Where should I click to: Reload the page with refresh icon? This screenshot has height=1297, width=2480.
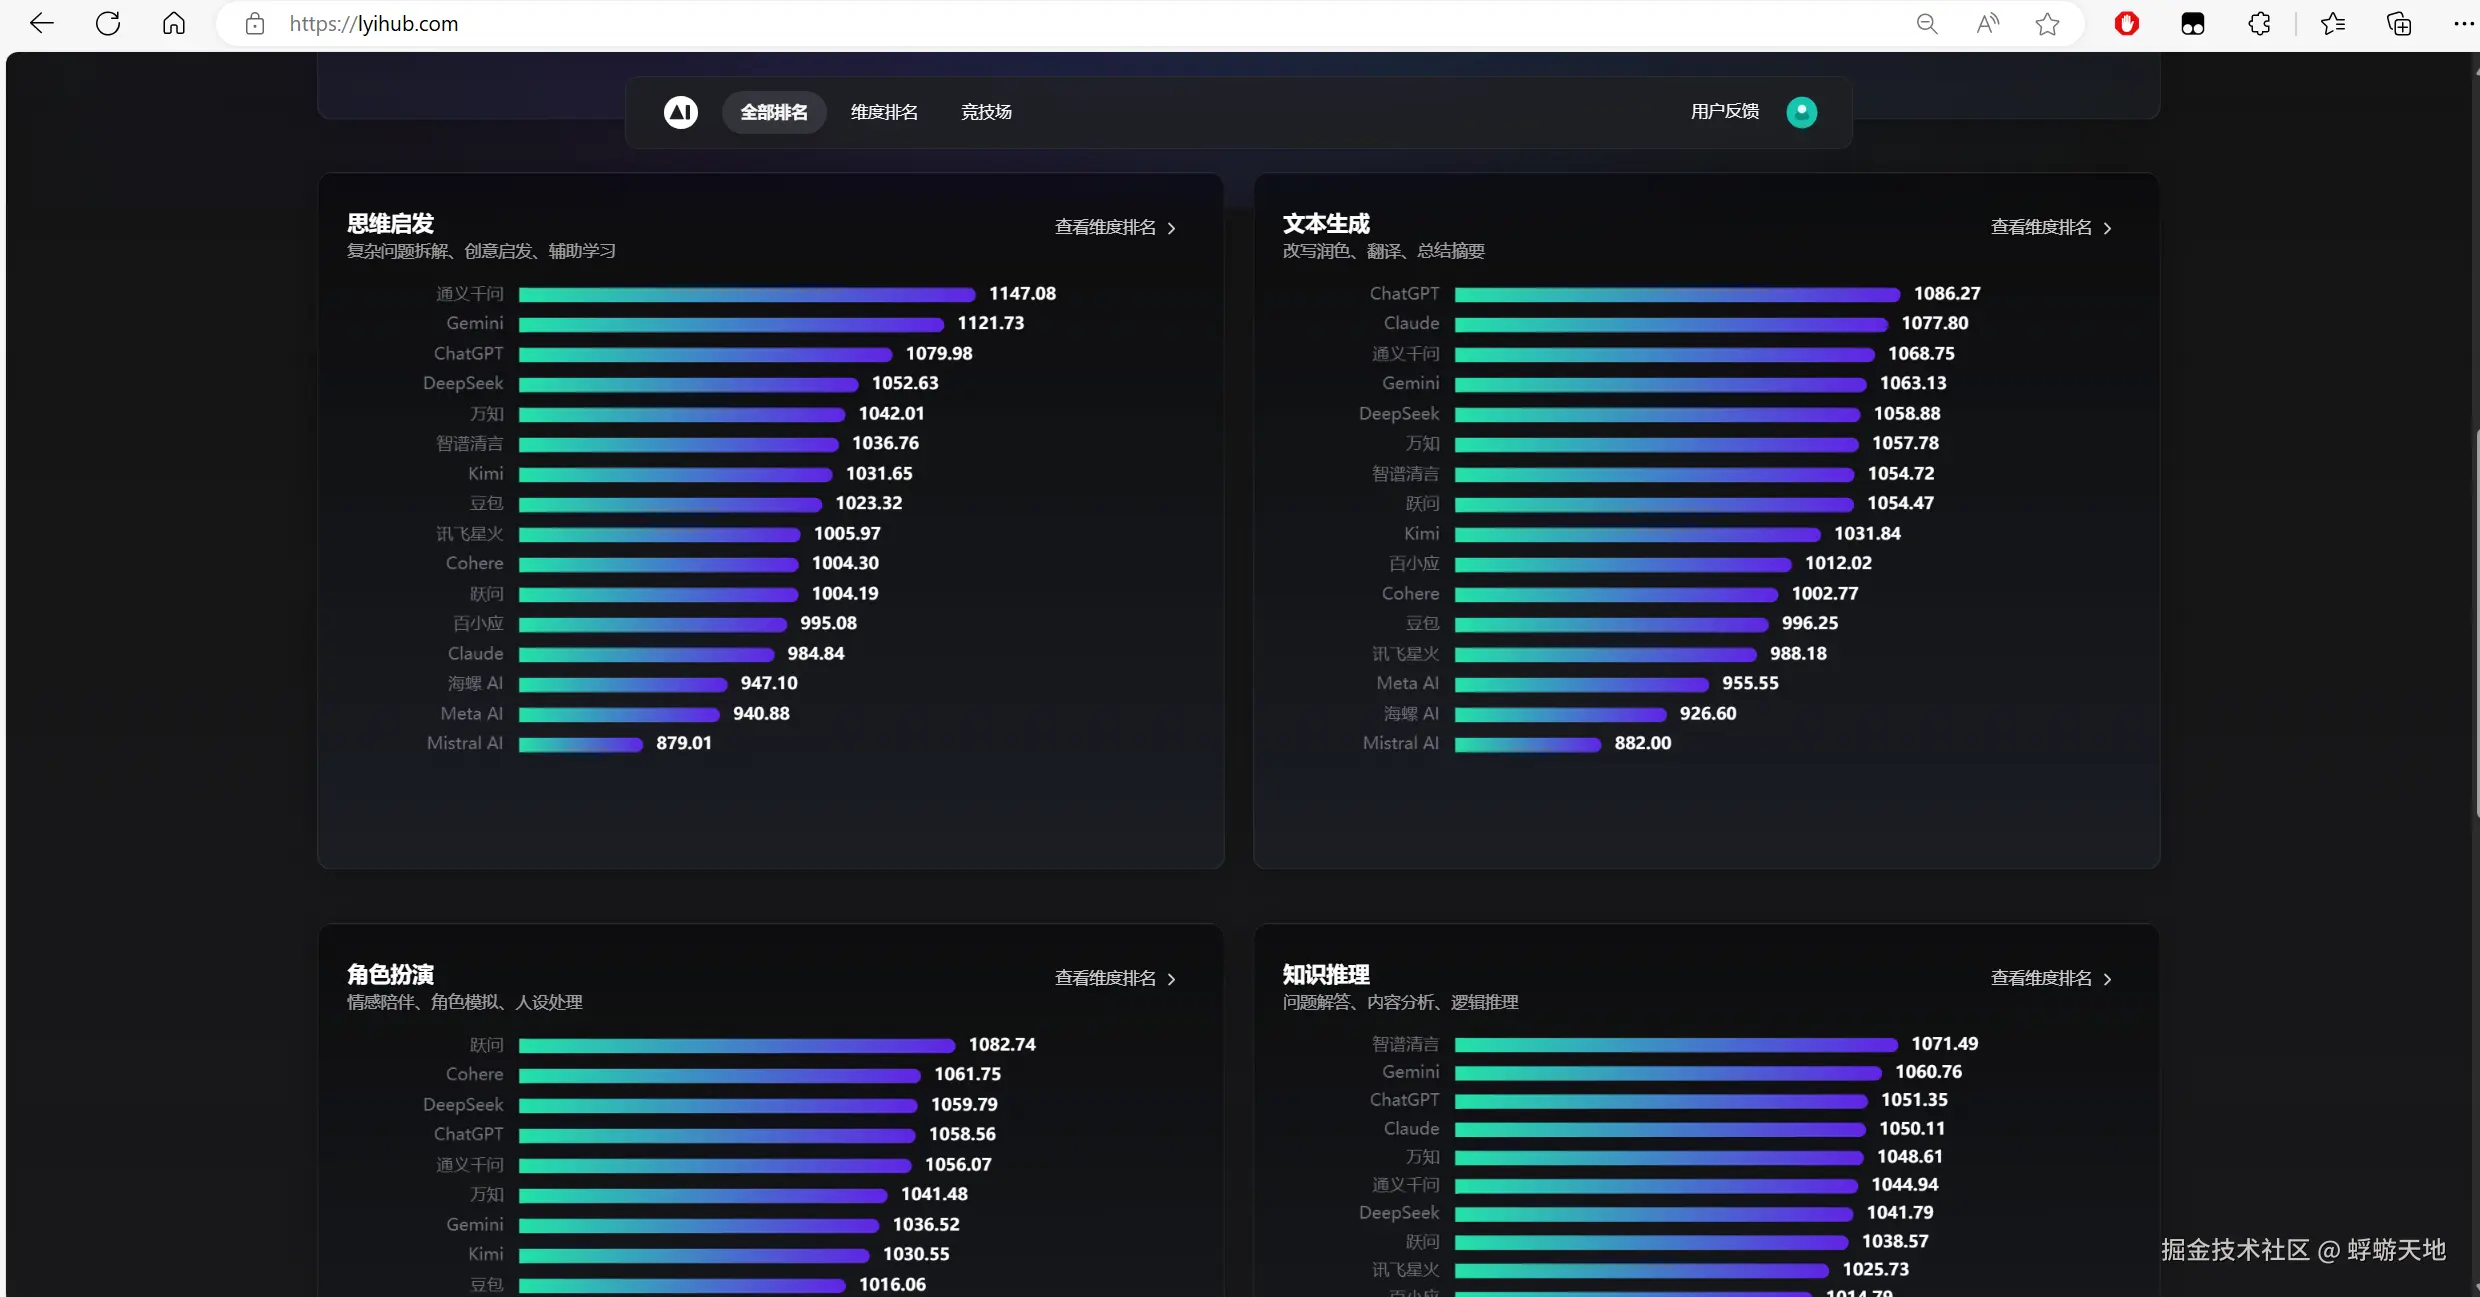(x=108, y=23)
